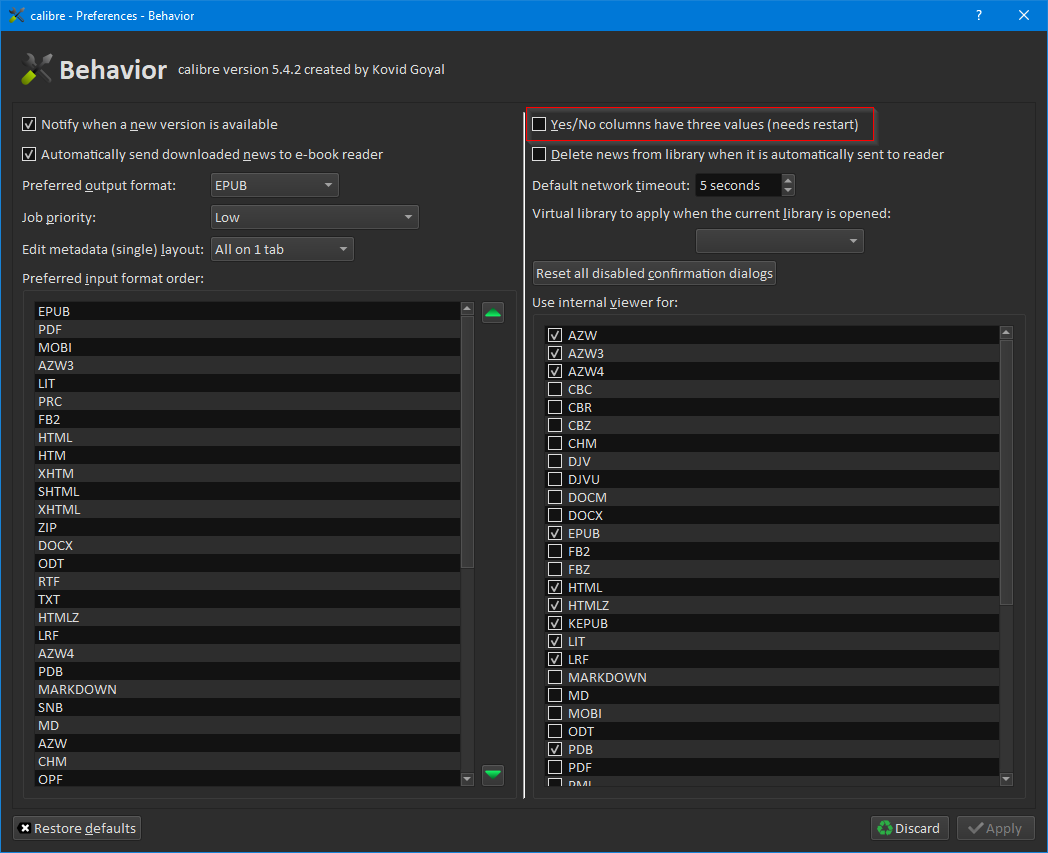
Task: Disable new version notification checkbox
Action: [29, 125]
